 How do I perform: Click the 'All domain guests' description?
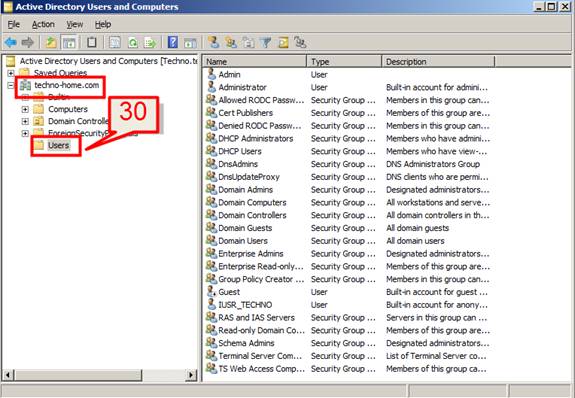pyautogui.click(x=417, y=228)
